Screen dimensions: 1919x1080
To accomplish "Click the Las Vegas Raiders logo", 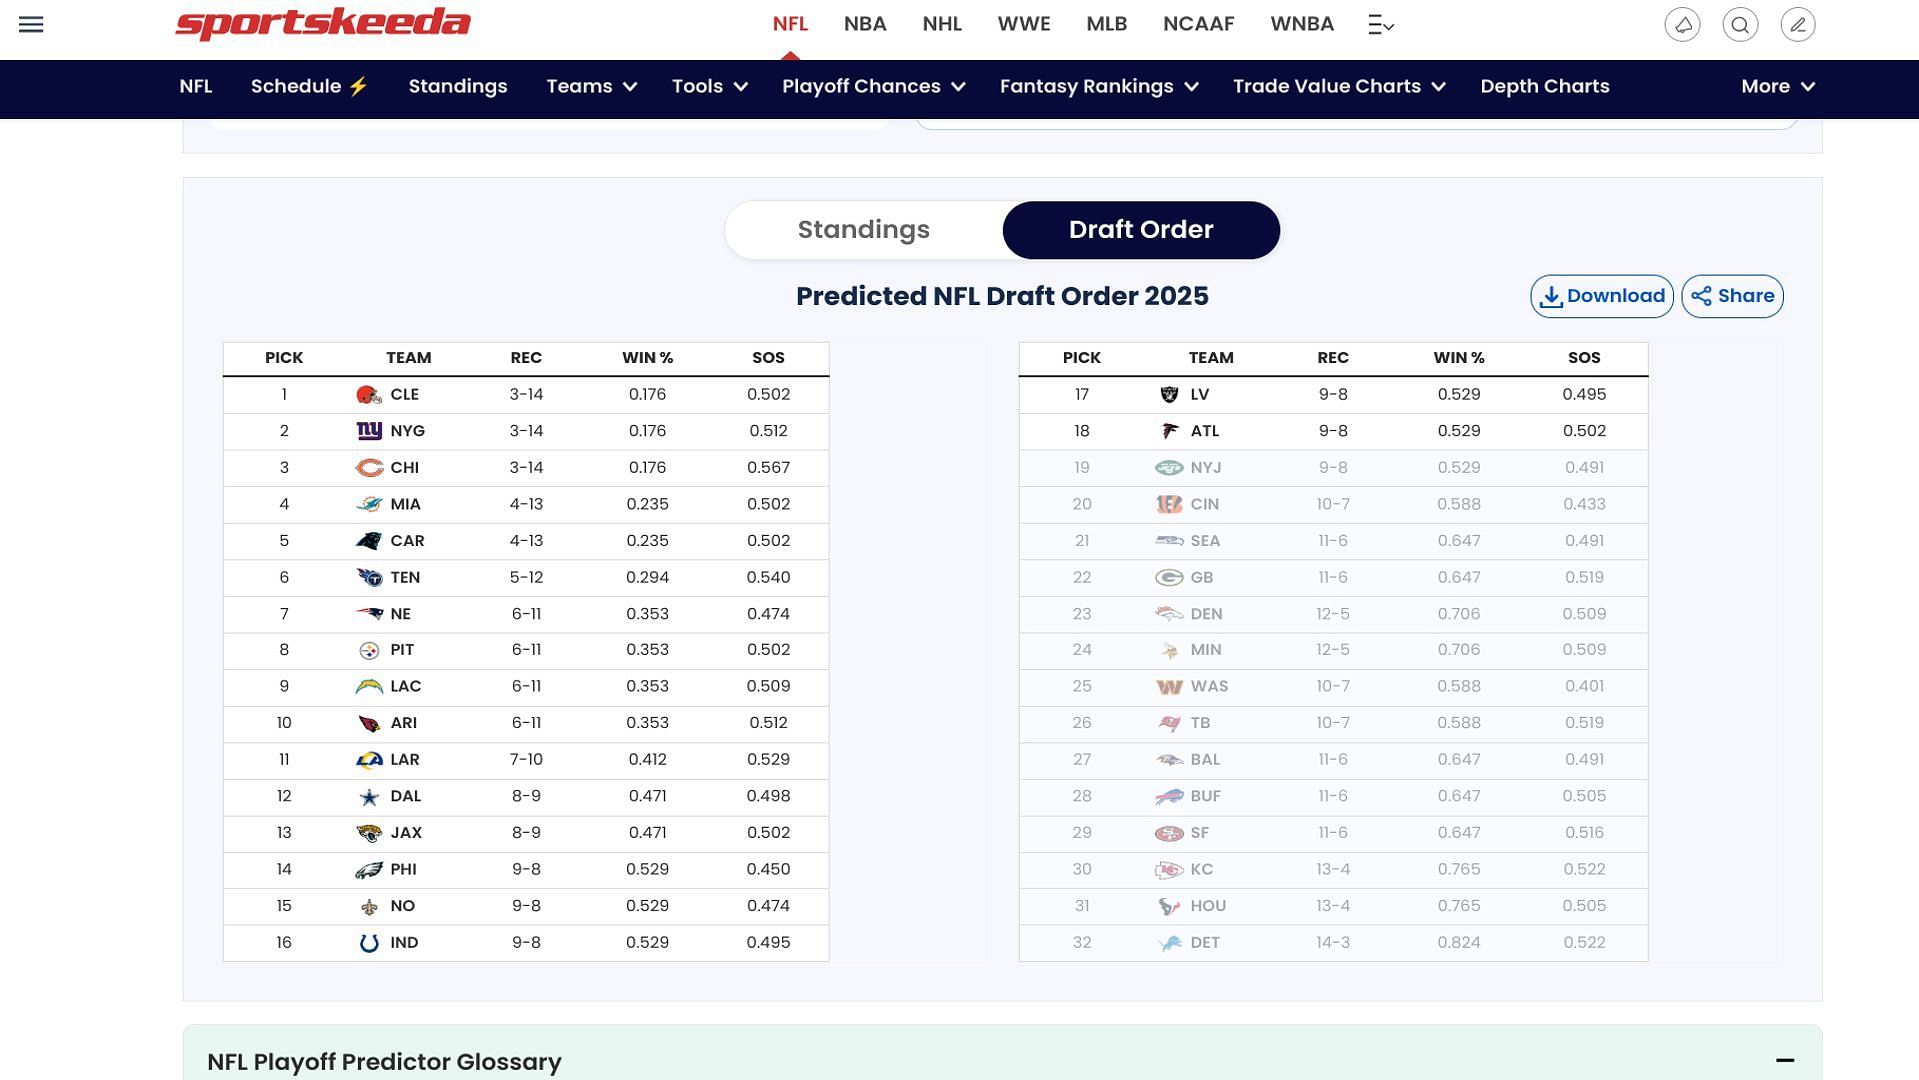I will pyautogui.click(x=1168, y=395).
